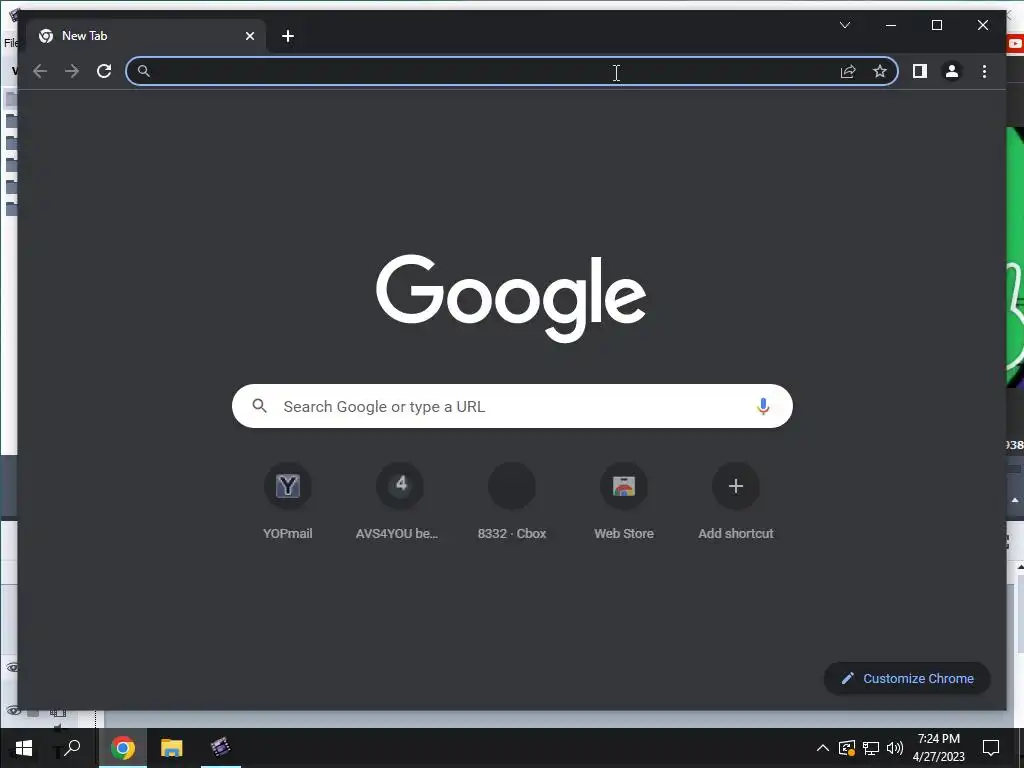This screenshot has width=1024, height=768.
Task: Open taskbar search magnifier
Action: pyautogui.click(x=72, y=747)
